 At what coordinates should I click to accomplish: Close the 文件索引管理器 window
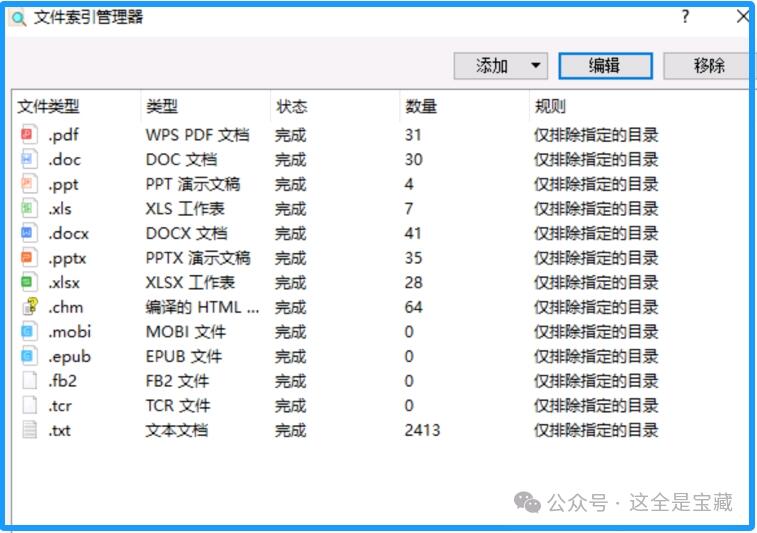(x=743, y=17)
